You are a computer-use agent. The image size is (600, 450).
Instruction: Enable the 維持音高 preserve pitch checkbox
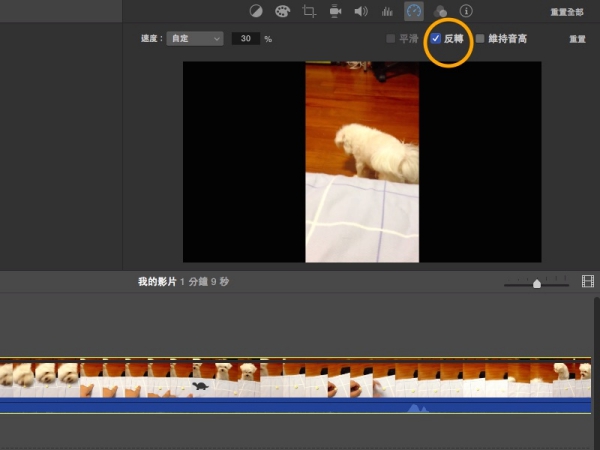480,39
